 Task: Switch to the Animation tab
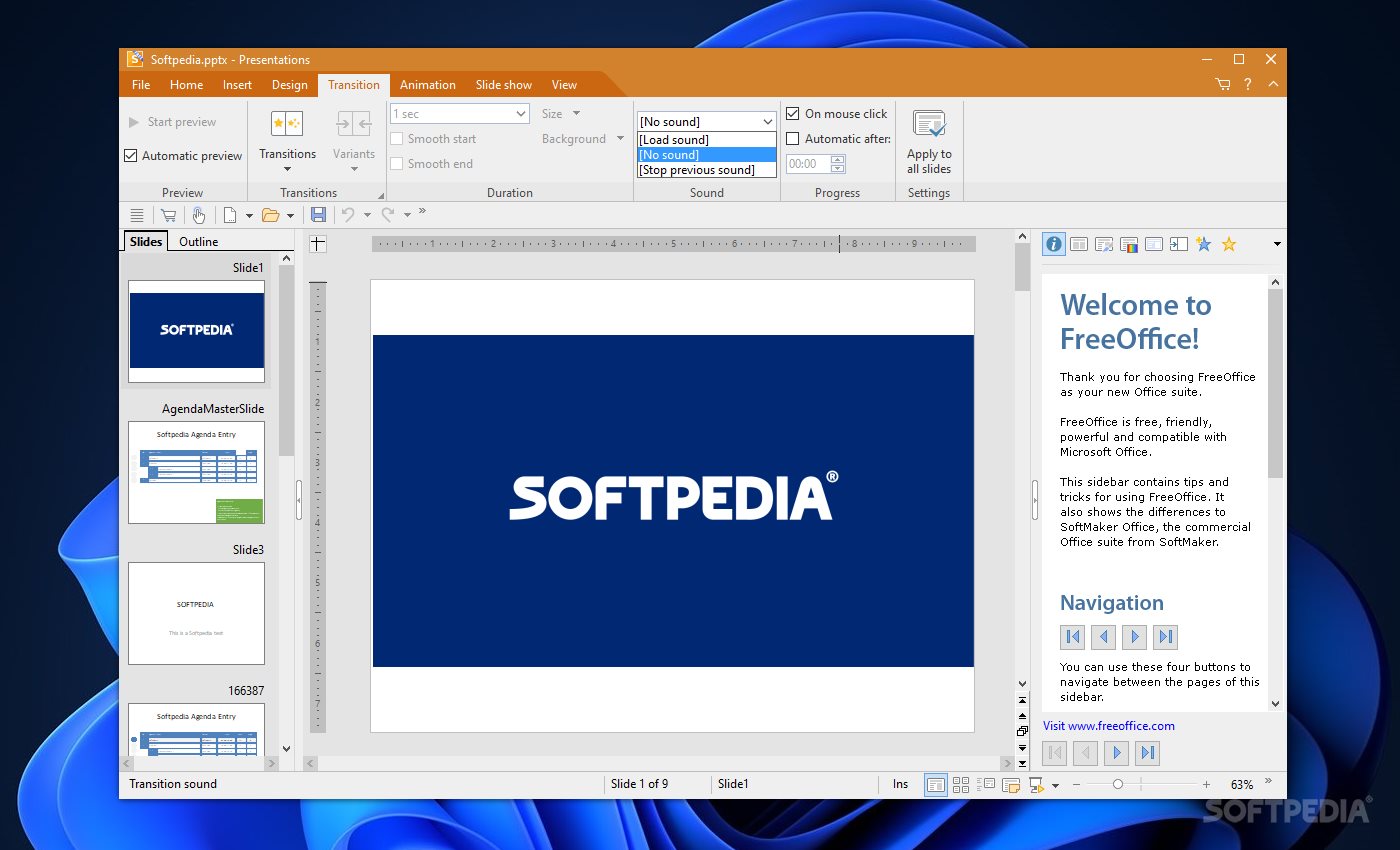tap(427, 85)
